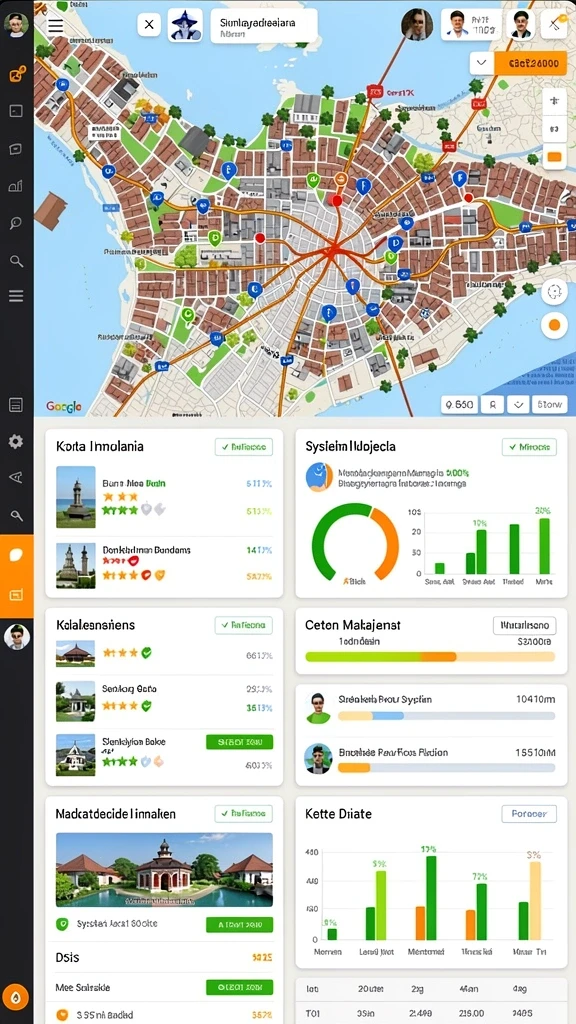Open the first pavilion thumbnail in Kalalesnariens
The height and width of the screenshot is (1024, 576).
[x=75, y=653]
